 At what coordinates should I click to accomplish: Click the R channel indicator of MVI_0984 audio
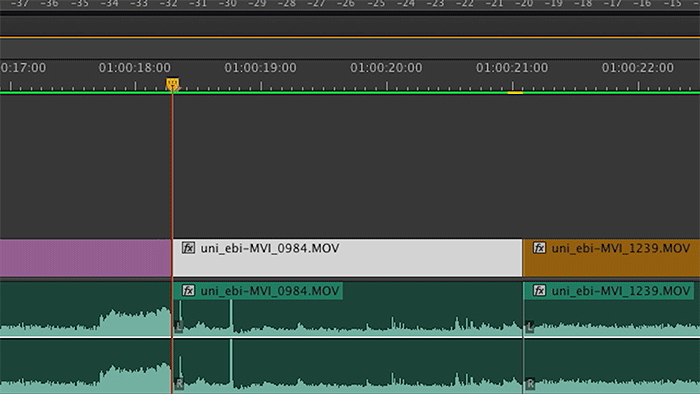click(179, 383)
